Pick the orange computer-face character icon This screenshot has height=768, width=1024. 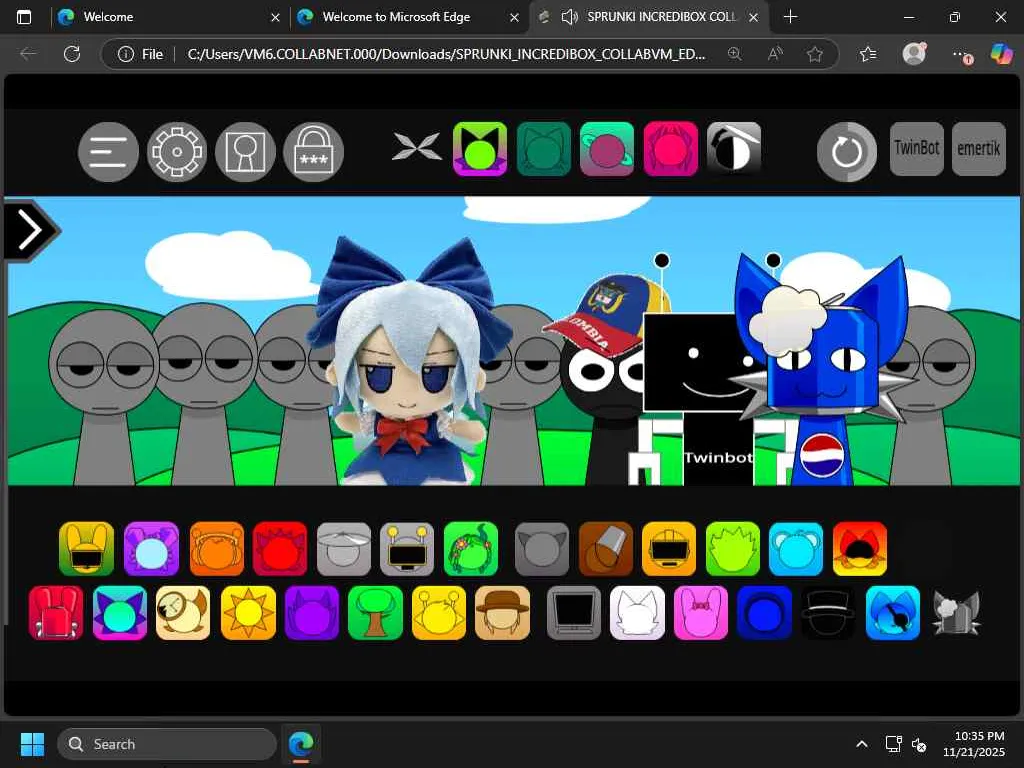(669, 549)
